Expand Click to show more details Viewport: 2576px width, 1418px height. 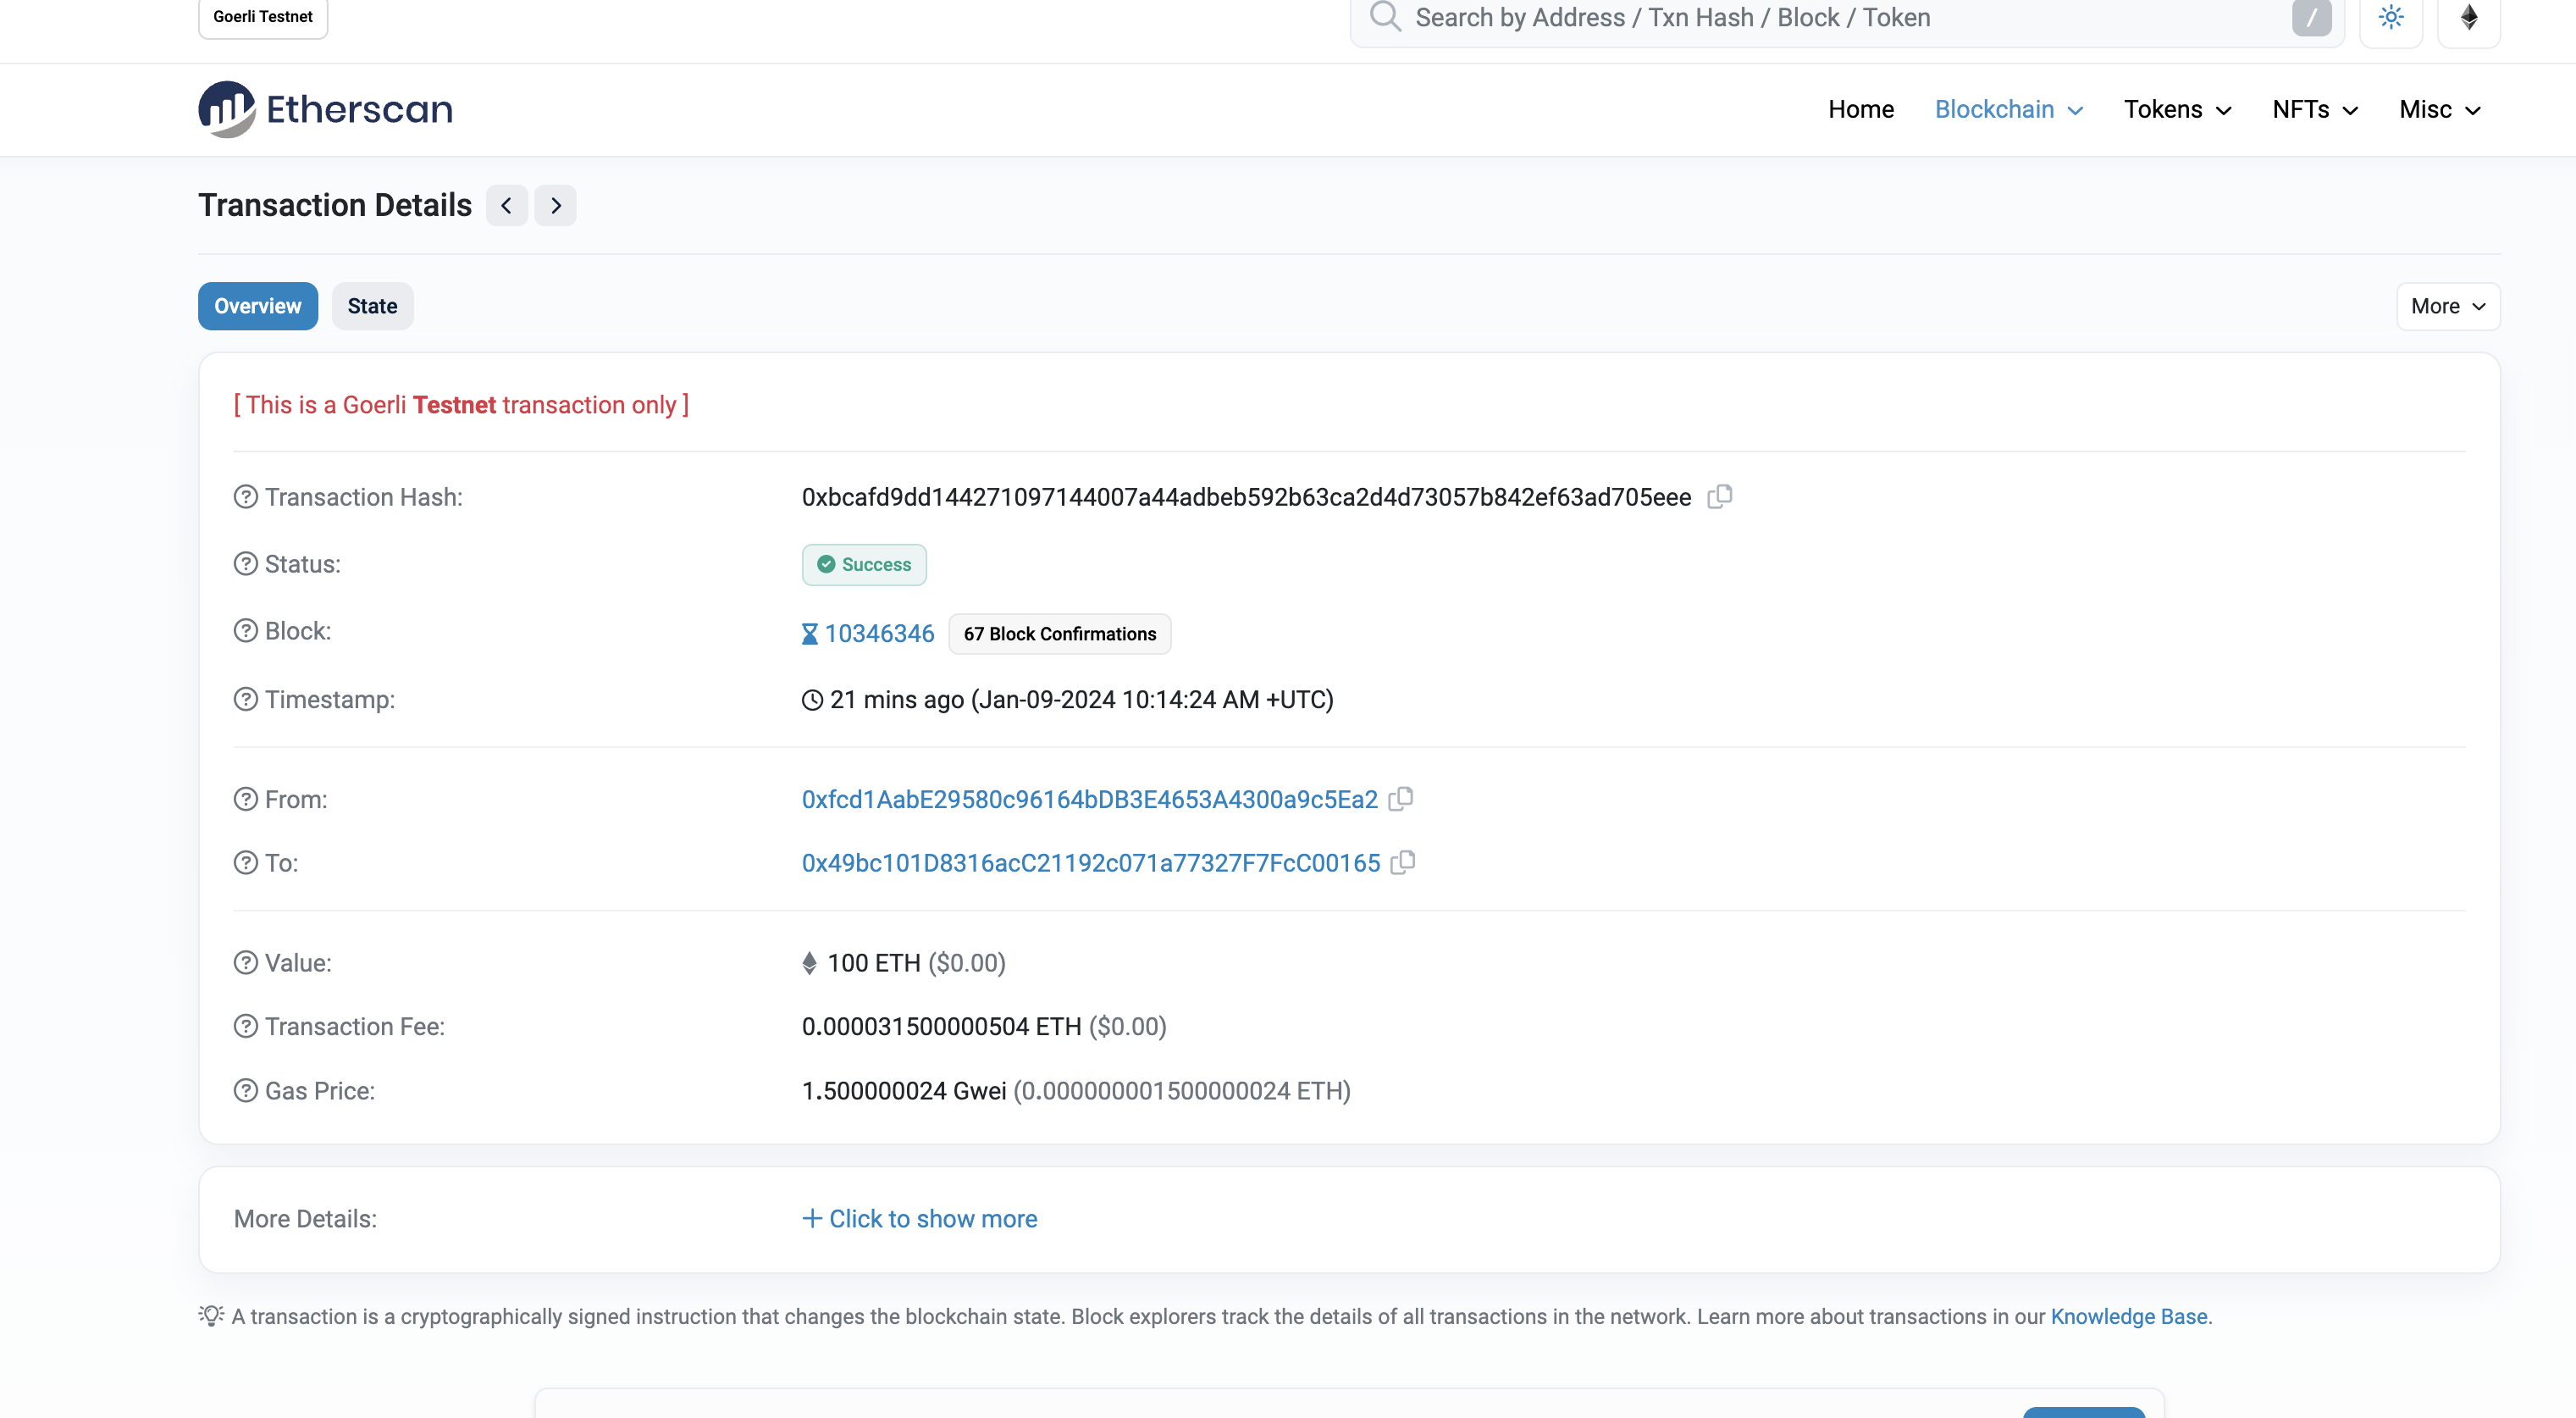click(919, 1218)
